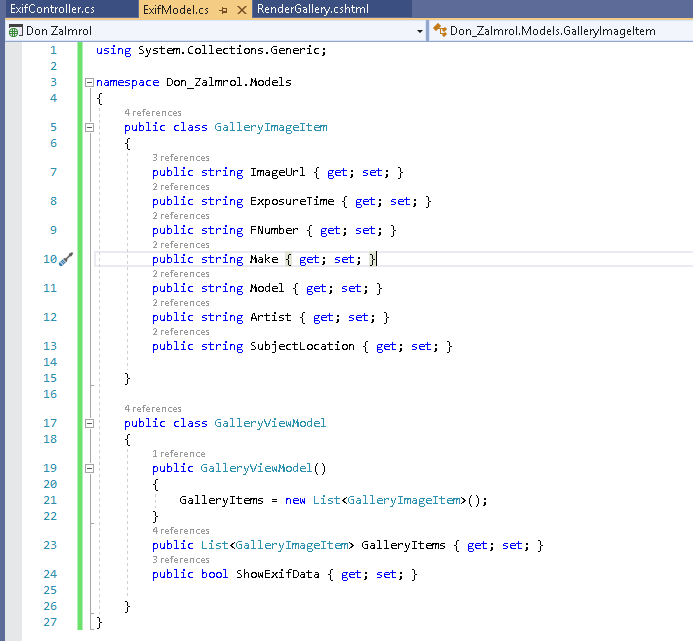
Task: Switch to the ExifController.cs tab
Action: click(52, 9)
